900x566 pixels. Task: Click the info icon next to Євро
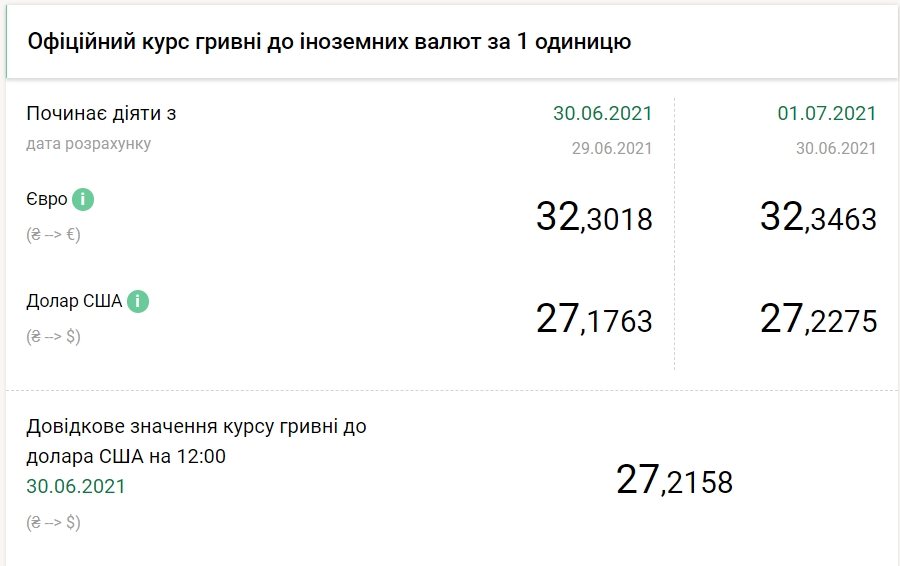(83, 199)
